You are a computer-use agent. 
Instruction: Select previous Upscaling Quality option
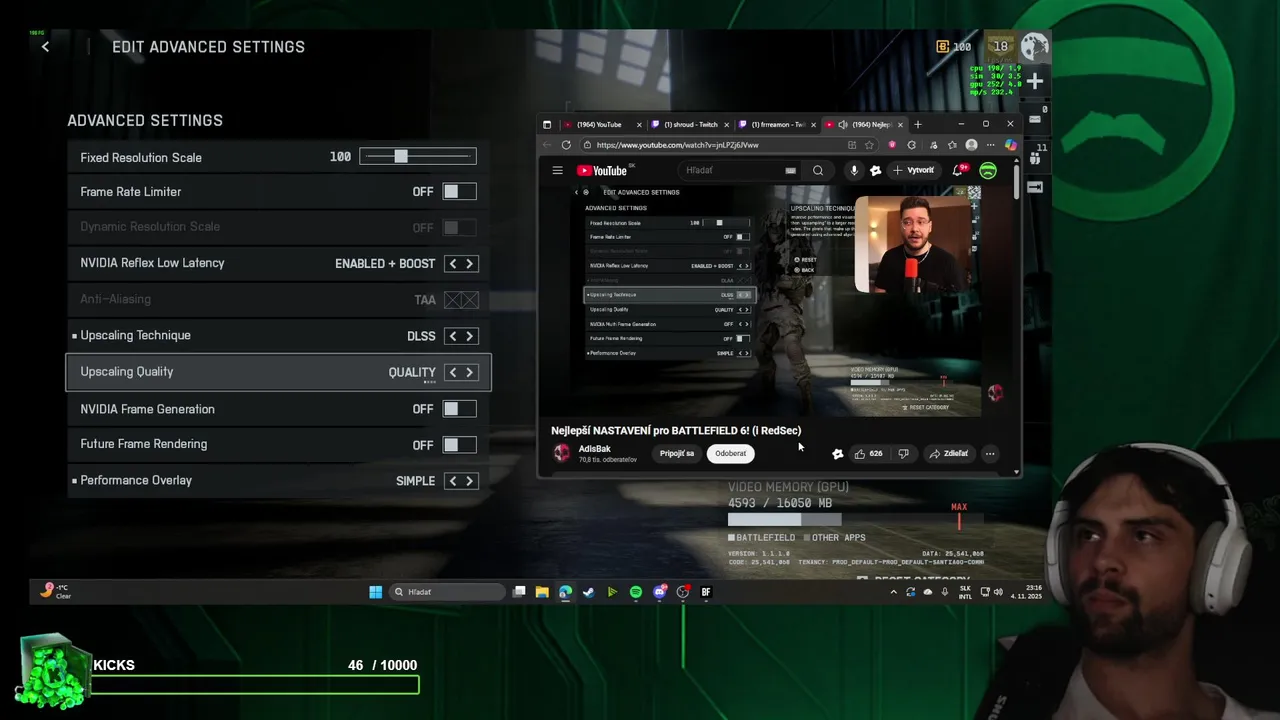[x=453, y=372]
